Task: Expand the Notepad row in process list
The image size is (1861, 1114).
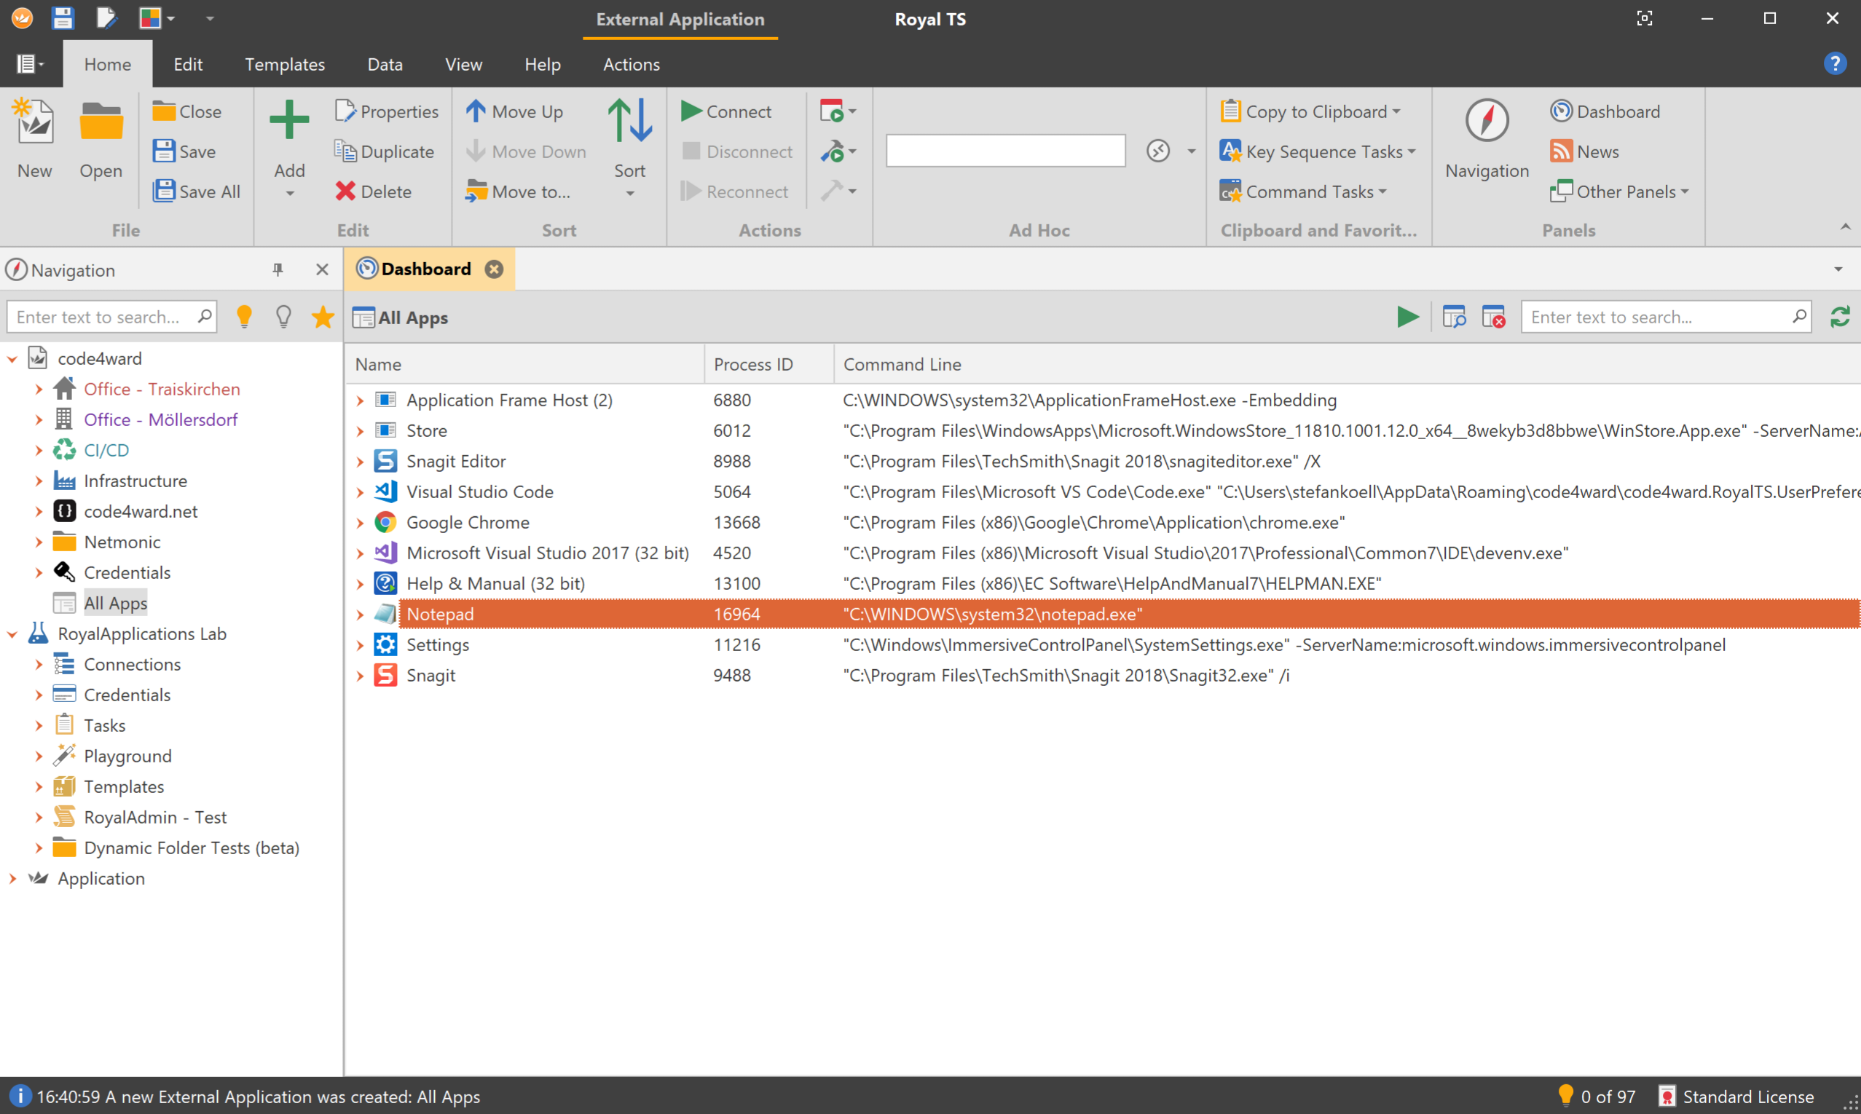Action: [x=360, y=614]
